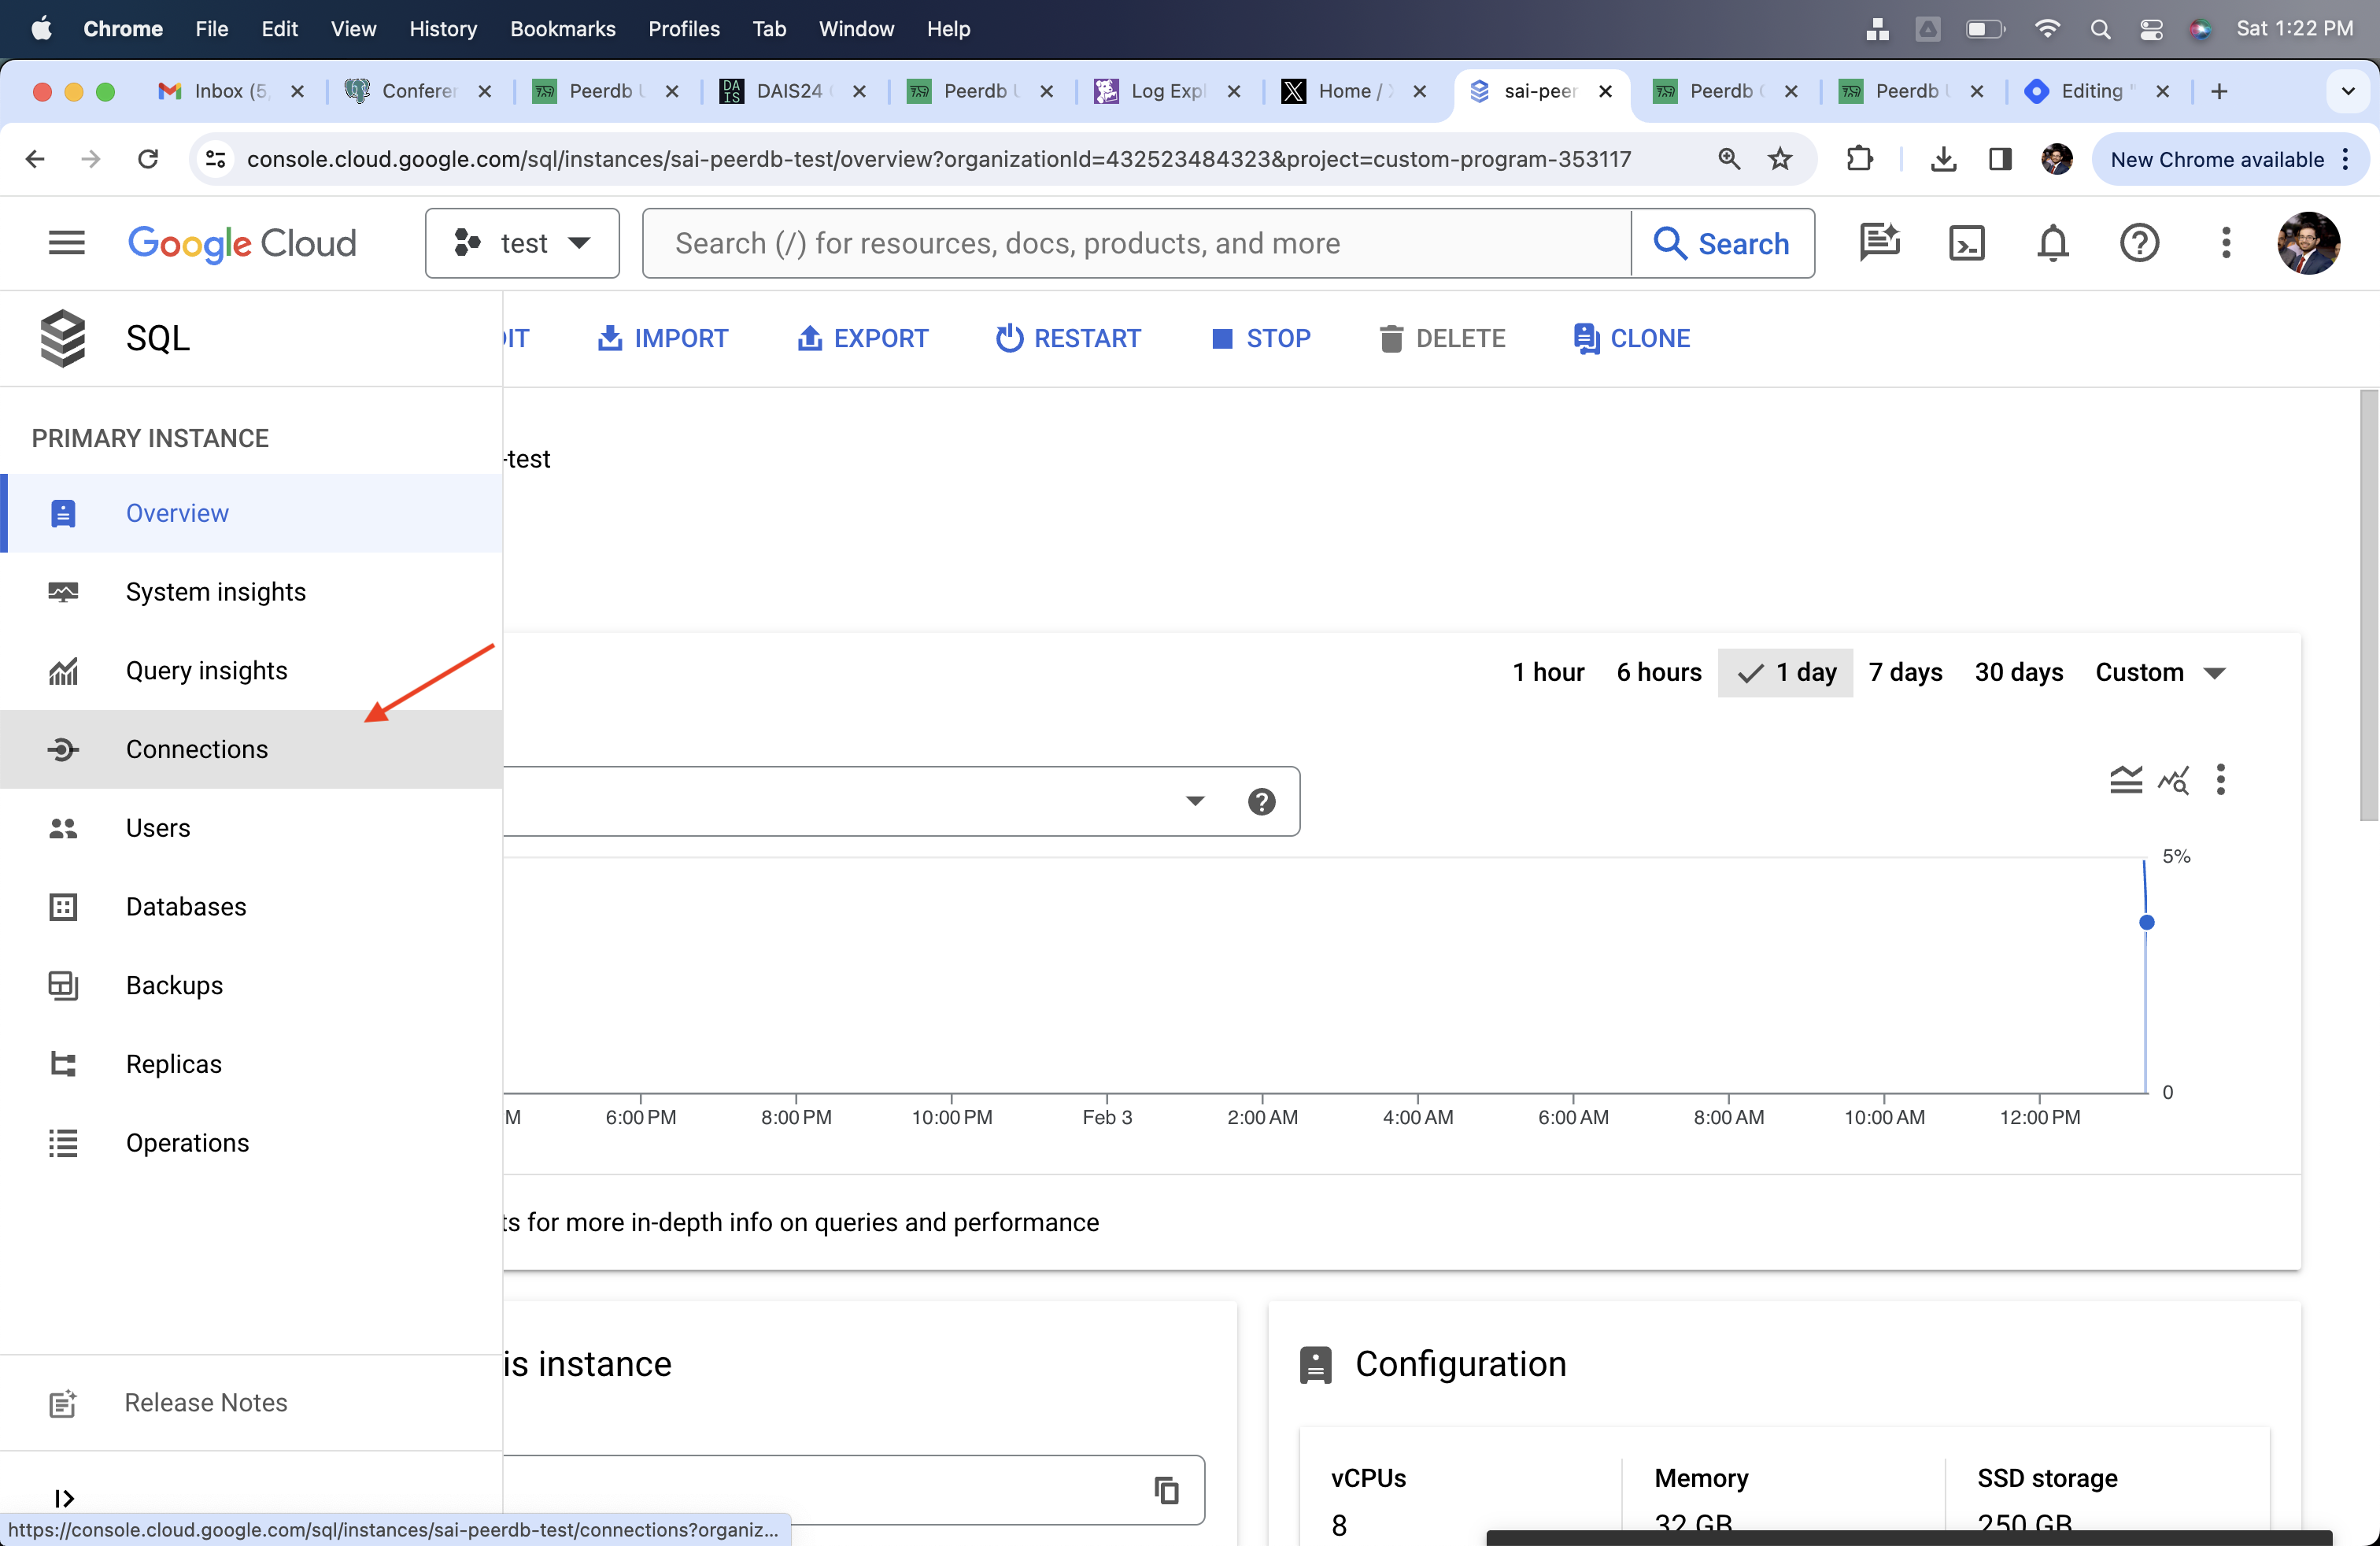Open notifications bell
The image size is (2380, 1546).
point(2052,242)
